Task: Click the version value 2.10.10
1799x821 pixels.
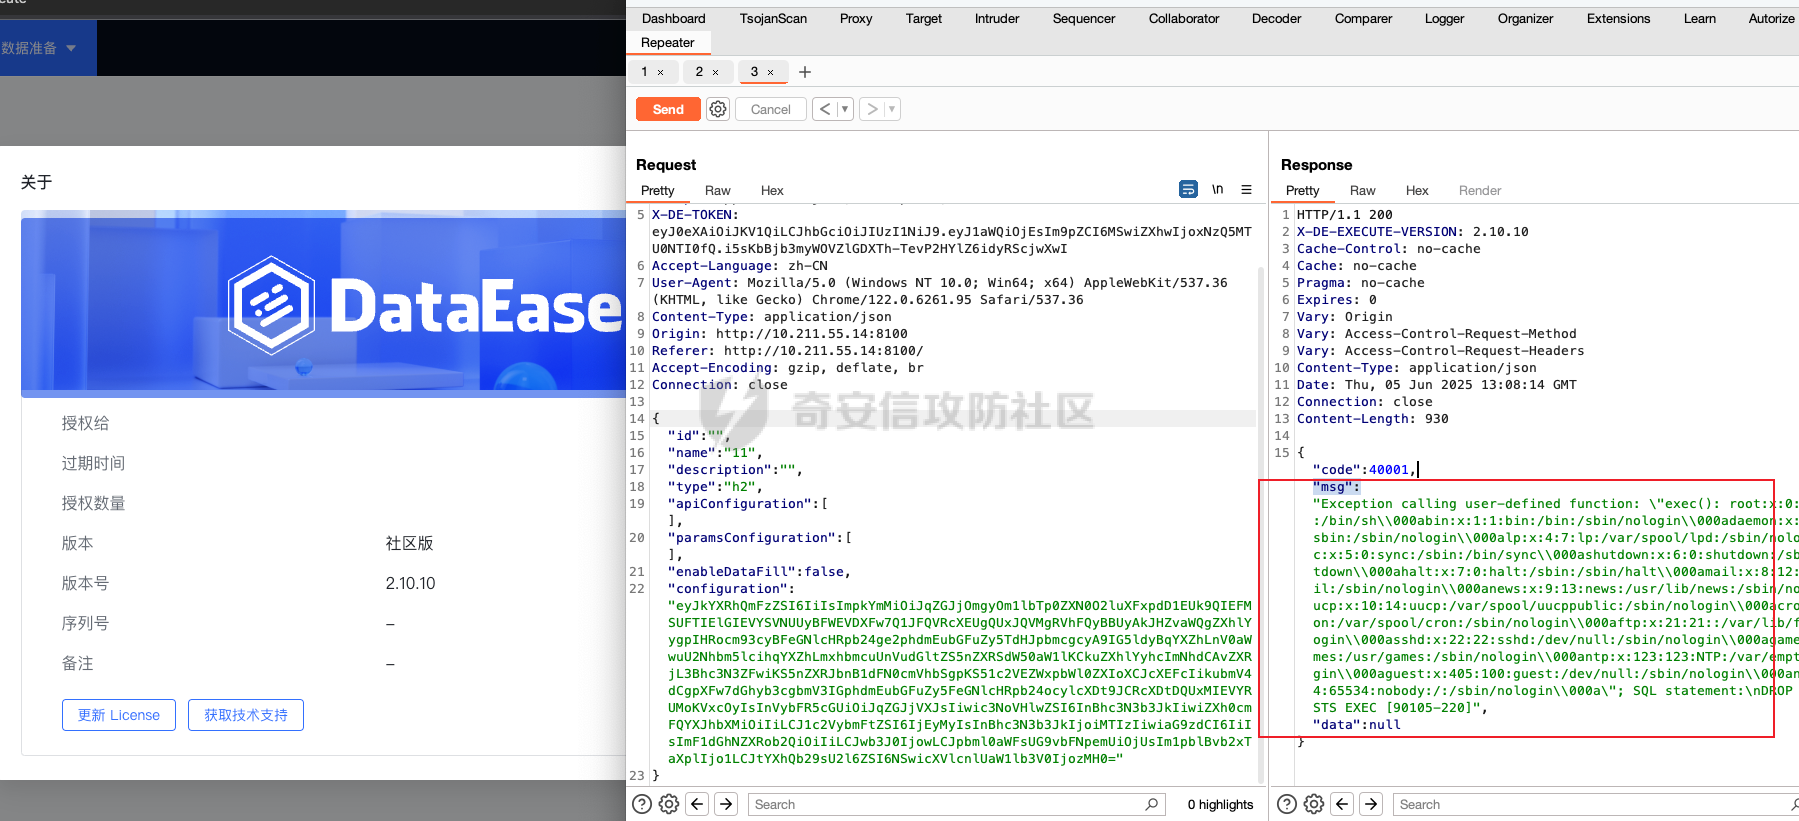Action: pos(410,583)
